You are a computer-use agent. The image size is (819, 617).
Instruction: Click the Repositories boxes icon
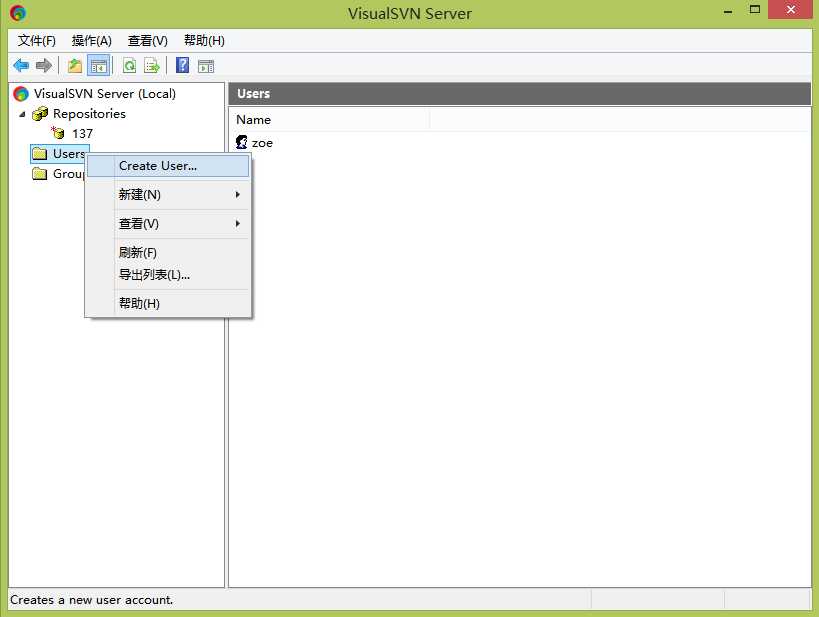pyautogui.click(x=40, y=113)
